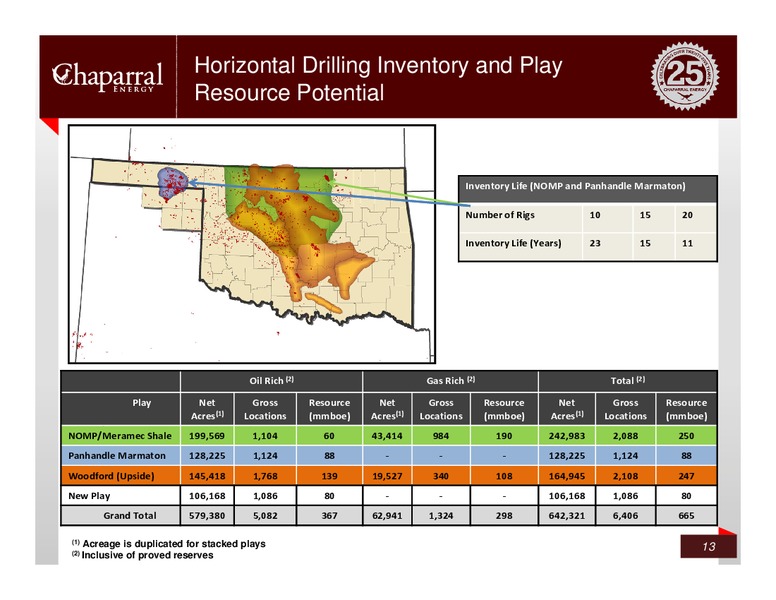The width and height of the screenshot is (776, 600).
Task: Select the 'Grand Total' row label
Action: pyautogui.click(x=130, y=515)
